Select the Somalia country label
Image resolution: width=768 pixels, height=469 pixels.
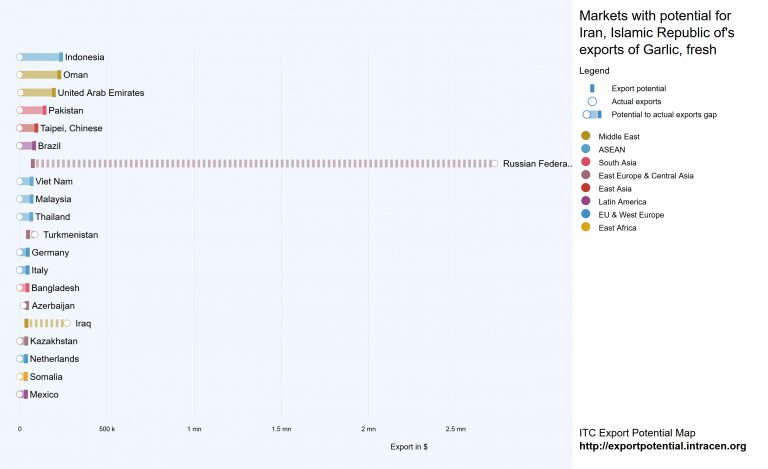[46, 377]
